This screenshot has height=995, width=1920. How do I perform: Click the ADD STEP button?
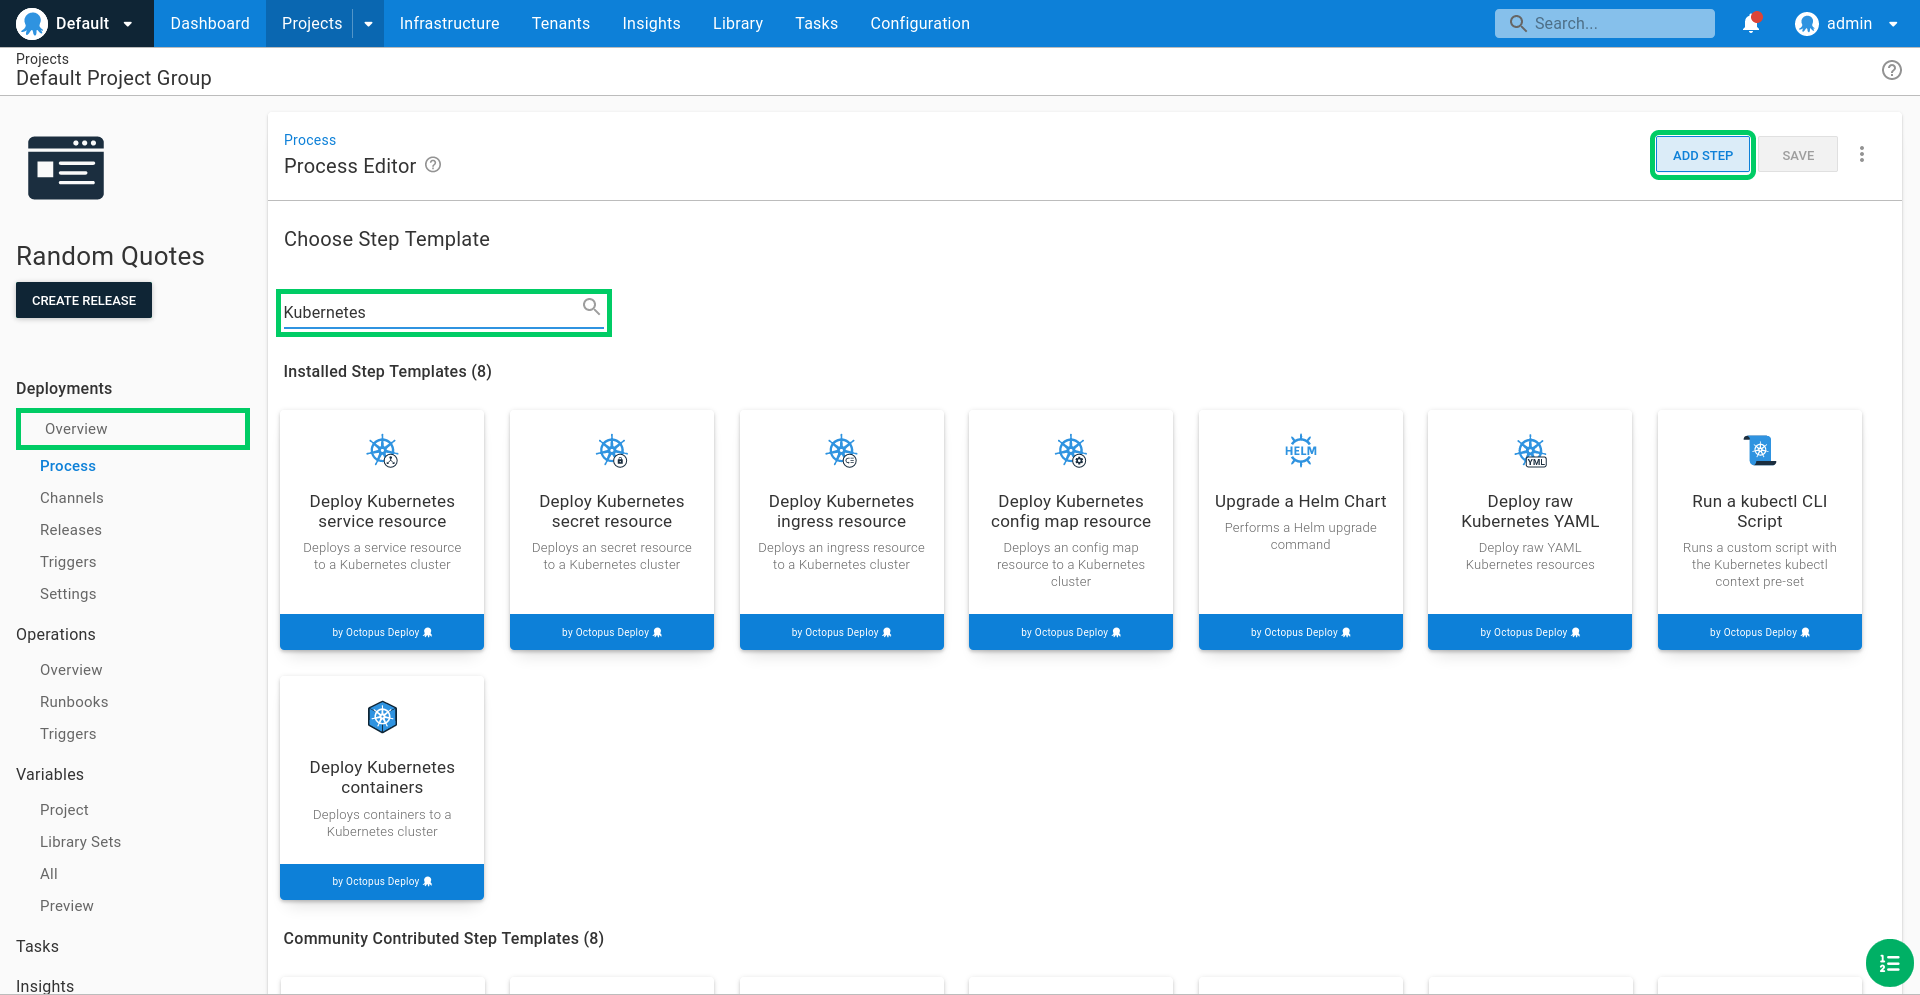click(1702, 155)
